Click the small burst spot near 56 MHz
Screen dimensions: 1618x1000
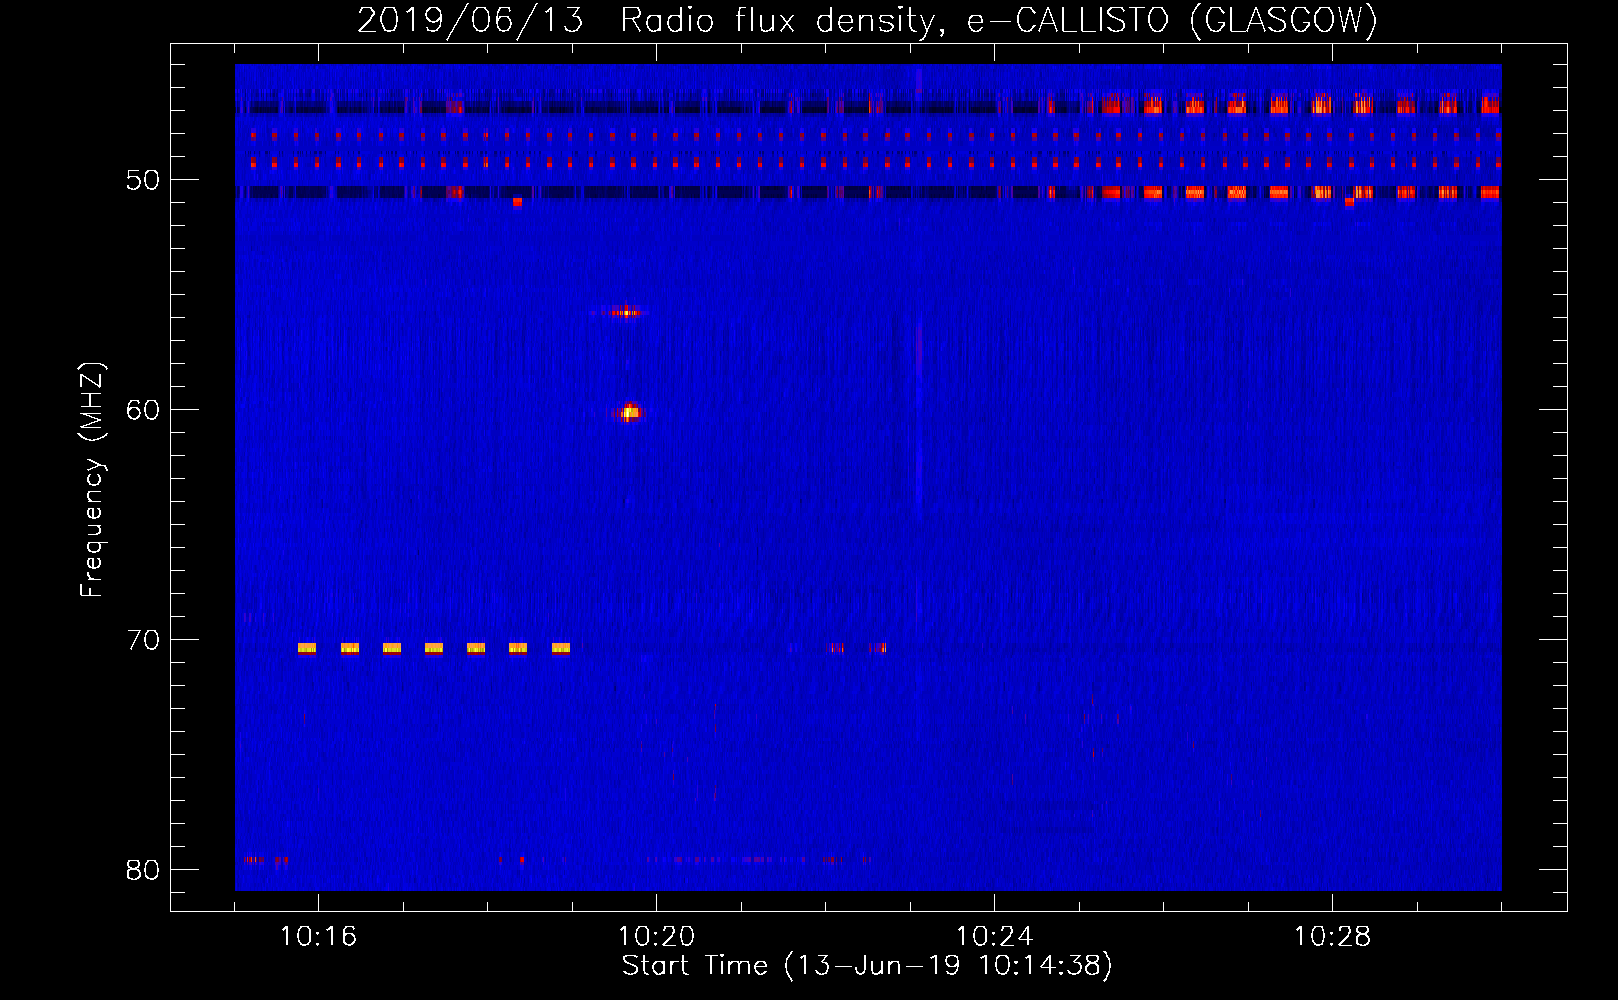tap(625, 313)
